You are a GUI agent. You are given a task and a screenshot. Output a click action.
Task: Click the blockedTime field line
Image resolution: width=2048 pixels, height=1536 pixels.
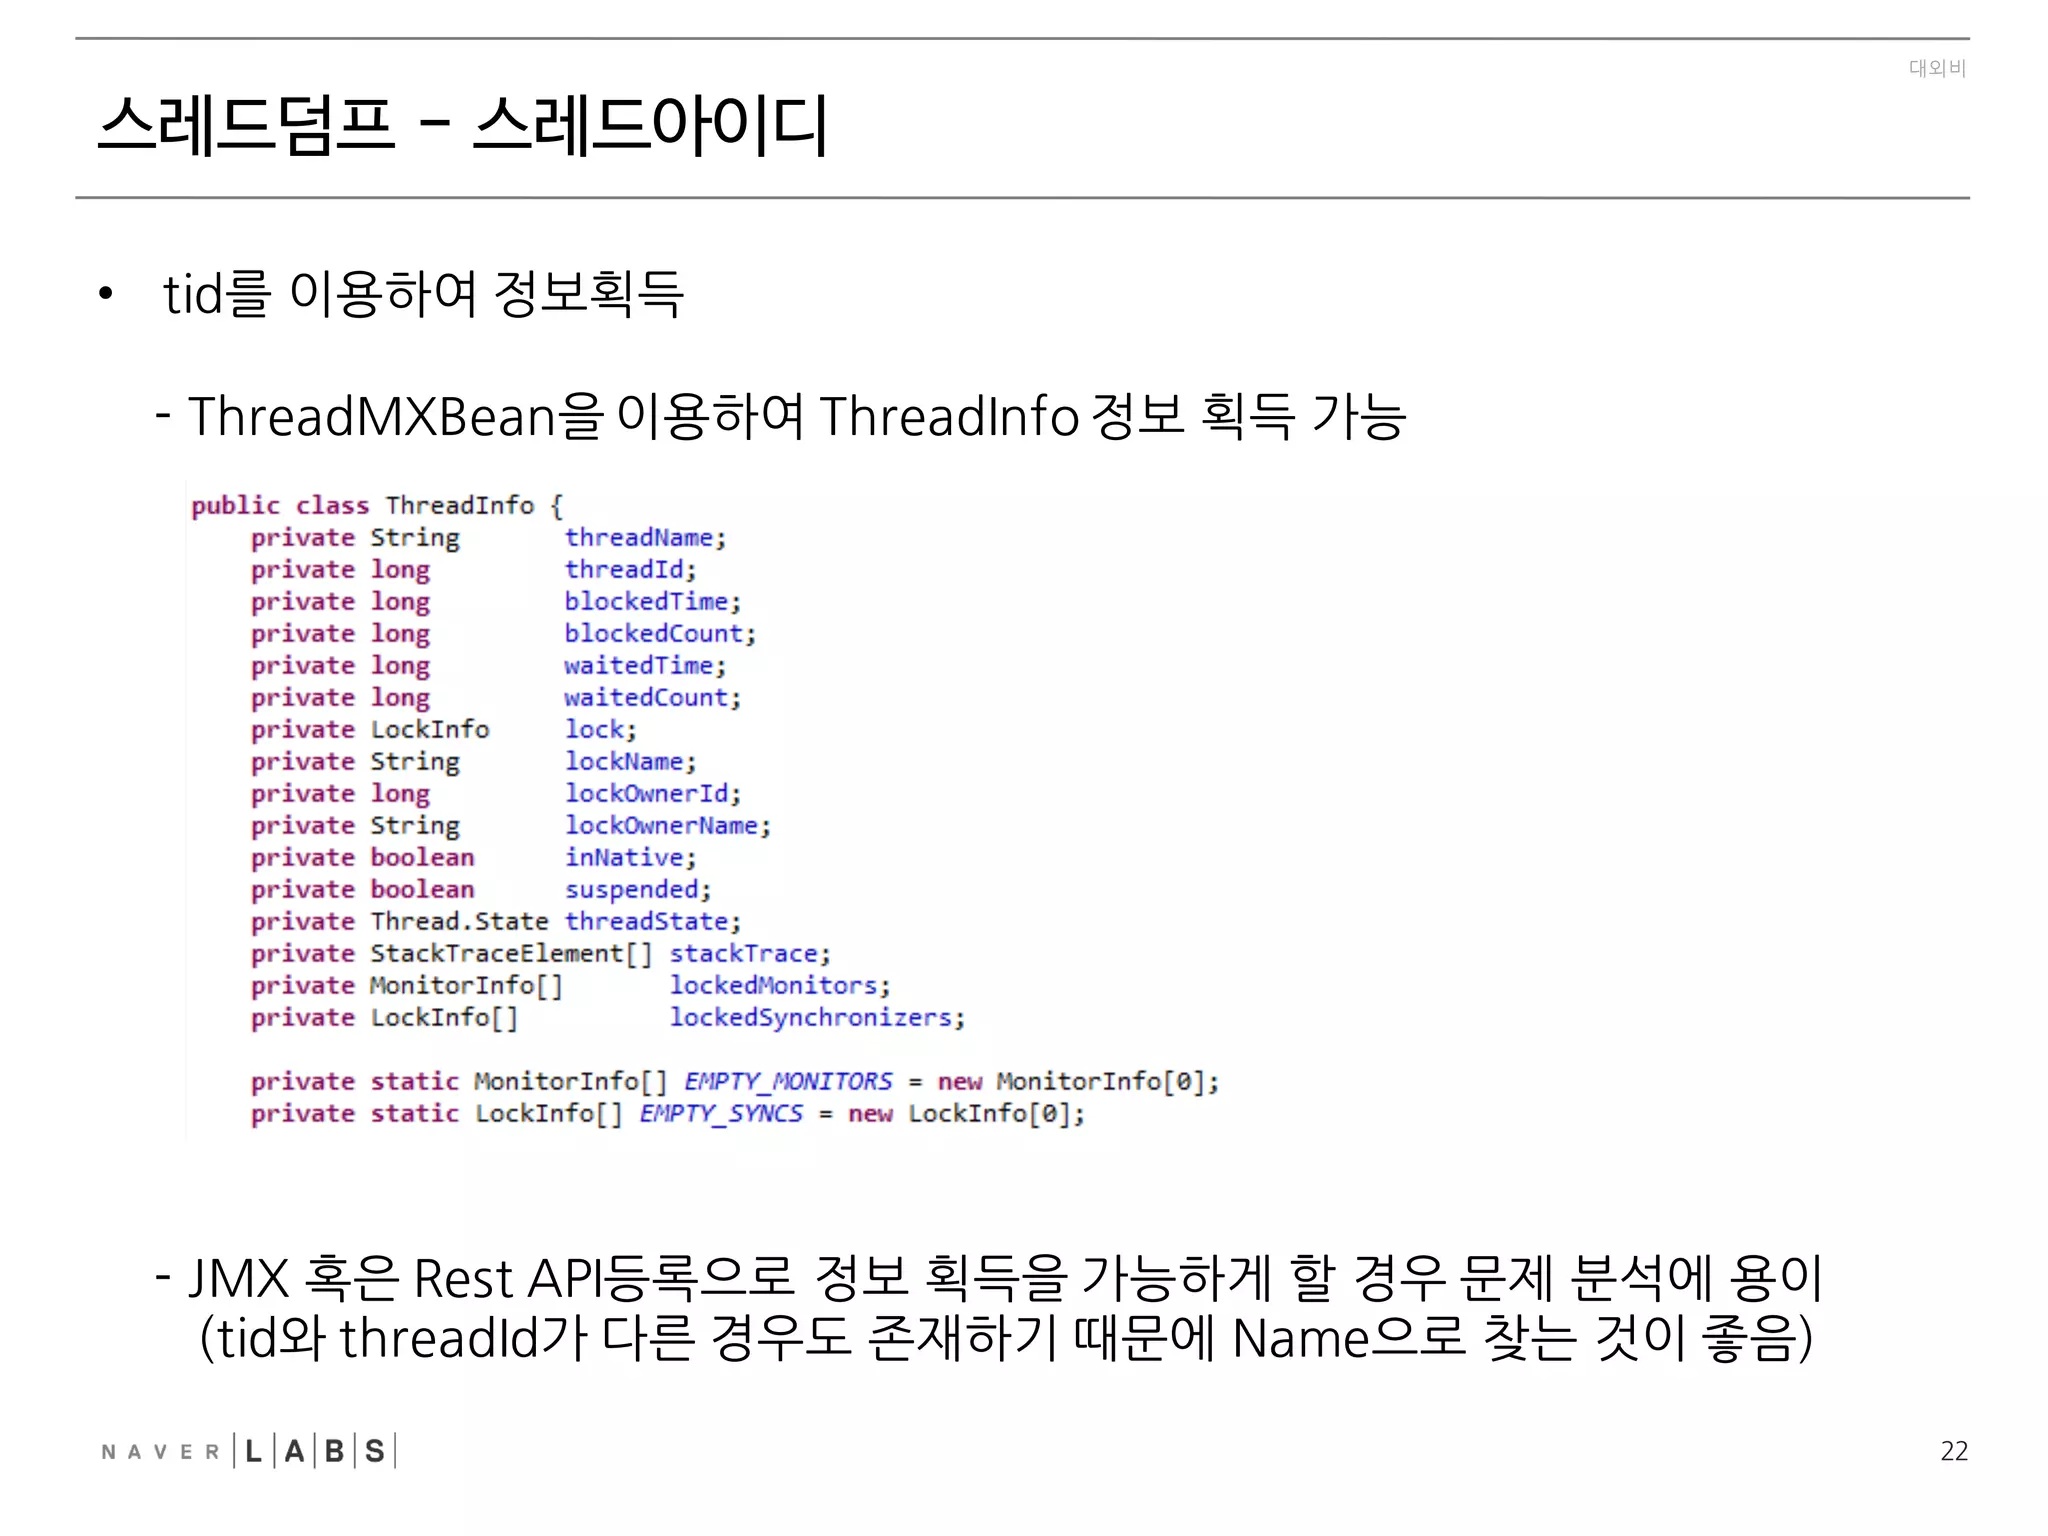coord(496,602)
